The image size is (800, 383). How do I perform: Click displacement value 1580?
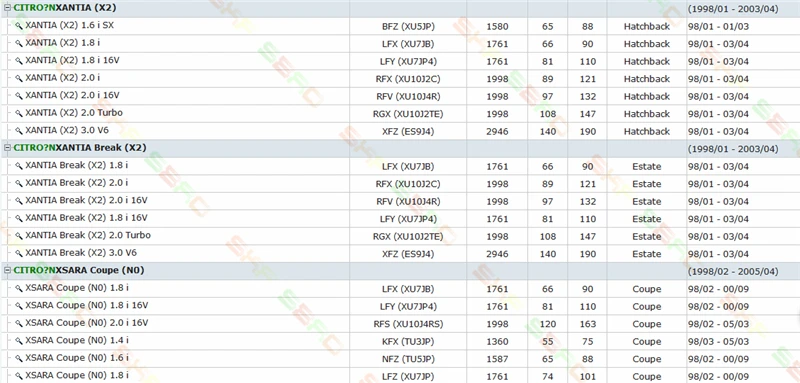click(497, 27)
